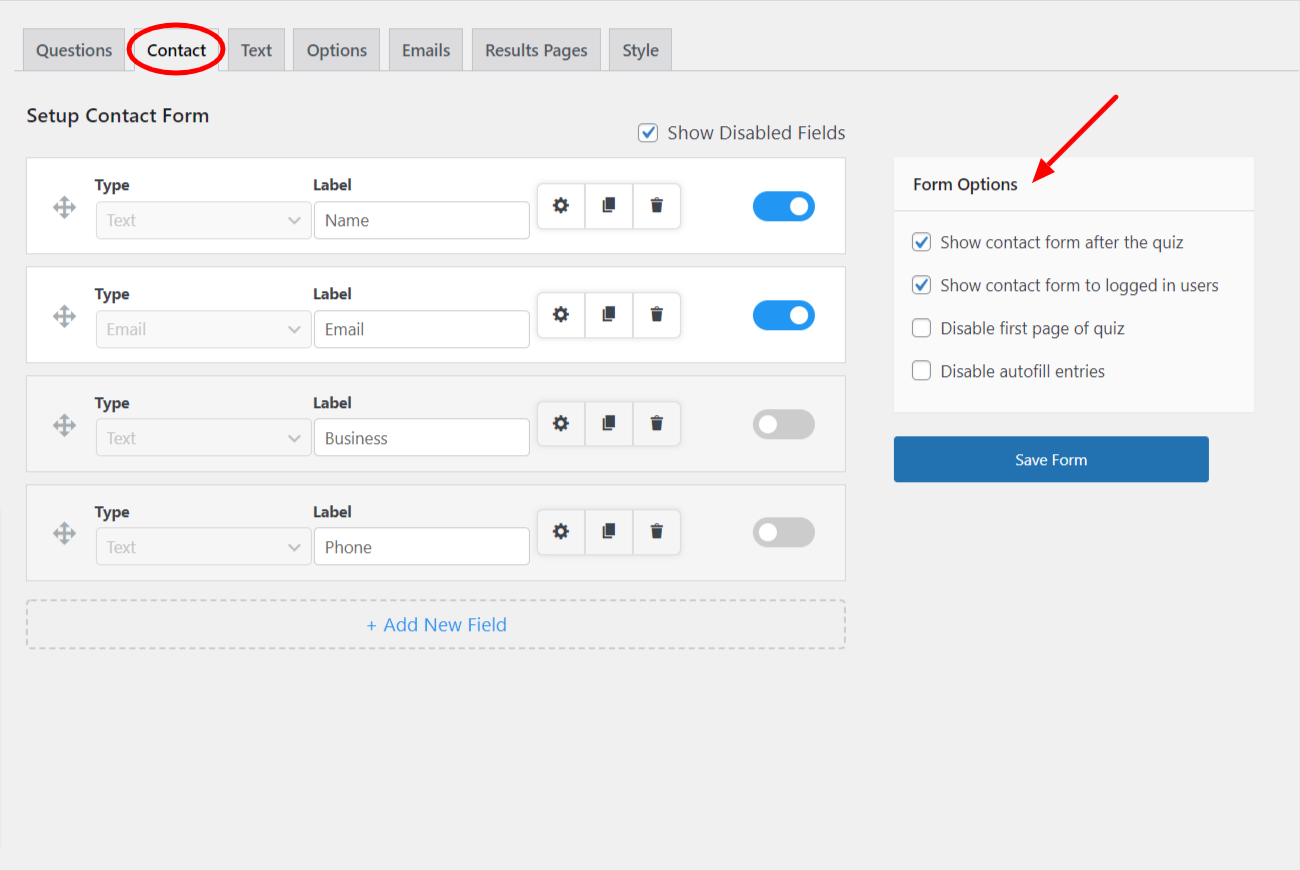Open the Emails tab

tap(425, 49)
